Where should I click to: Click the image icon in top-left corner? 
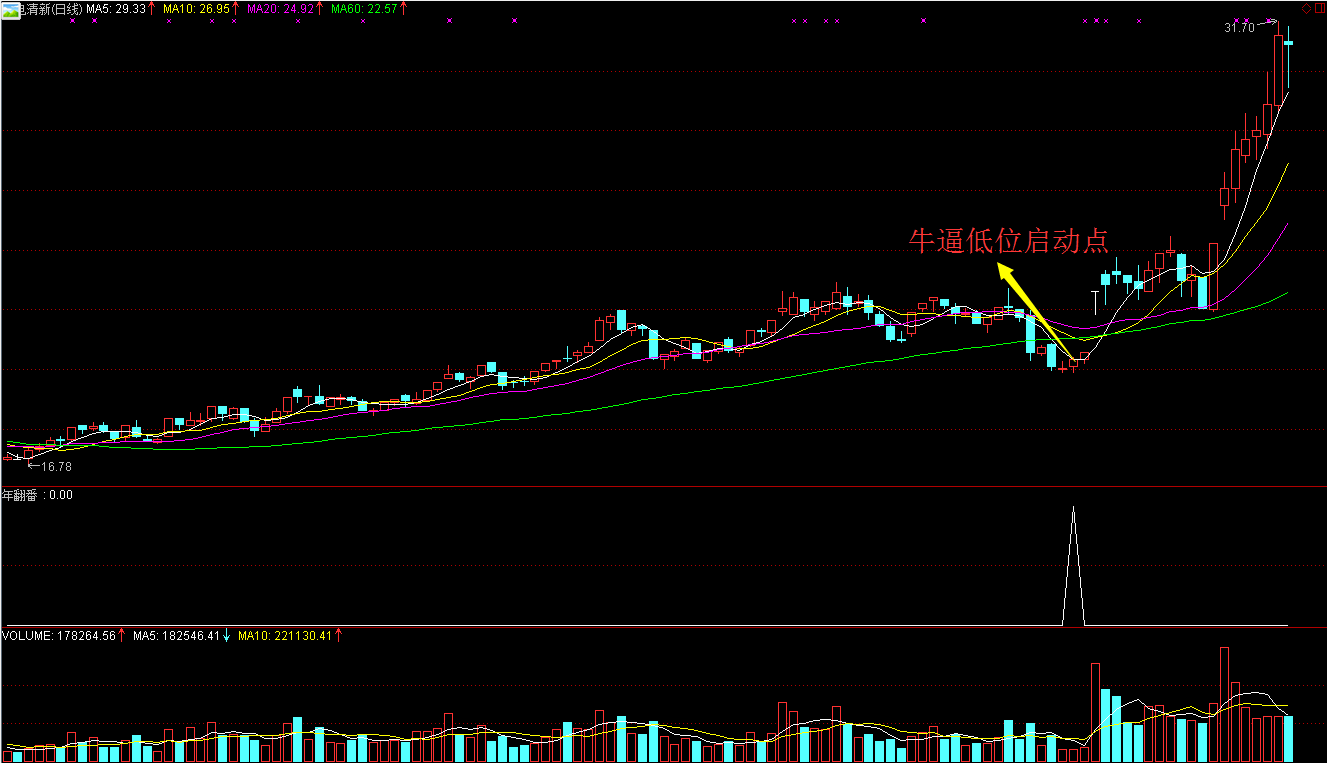tap(8, 8)
